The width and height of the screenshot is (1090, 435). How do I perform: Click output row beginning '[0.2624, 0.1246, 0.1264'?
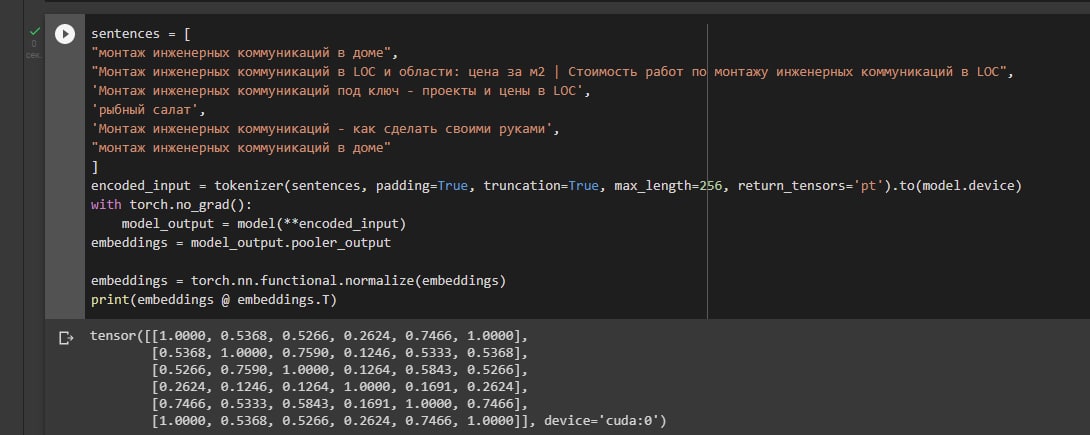pyautogui.click(x=340, y=387)
